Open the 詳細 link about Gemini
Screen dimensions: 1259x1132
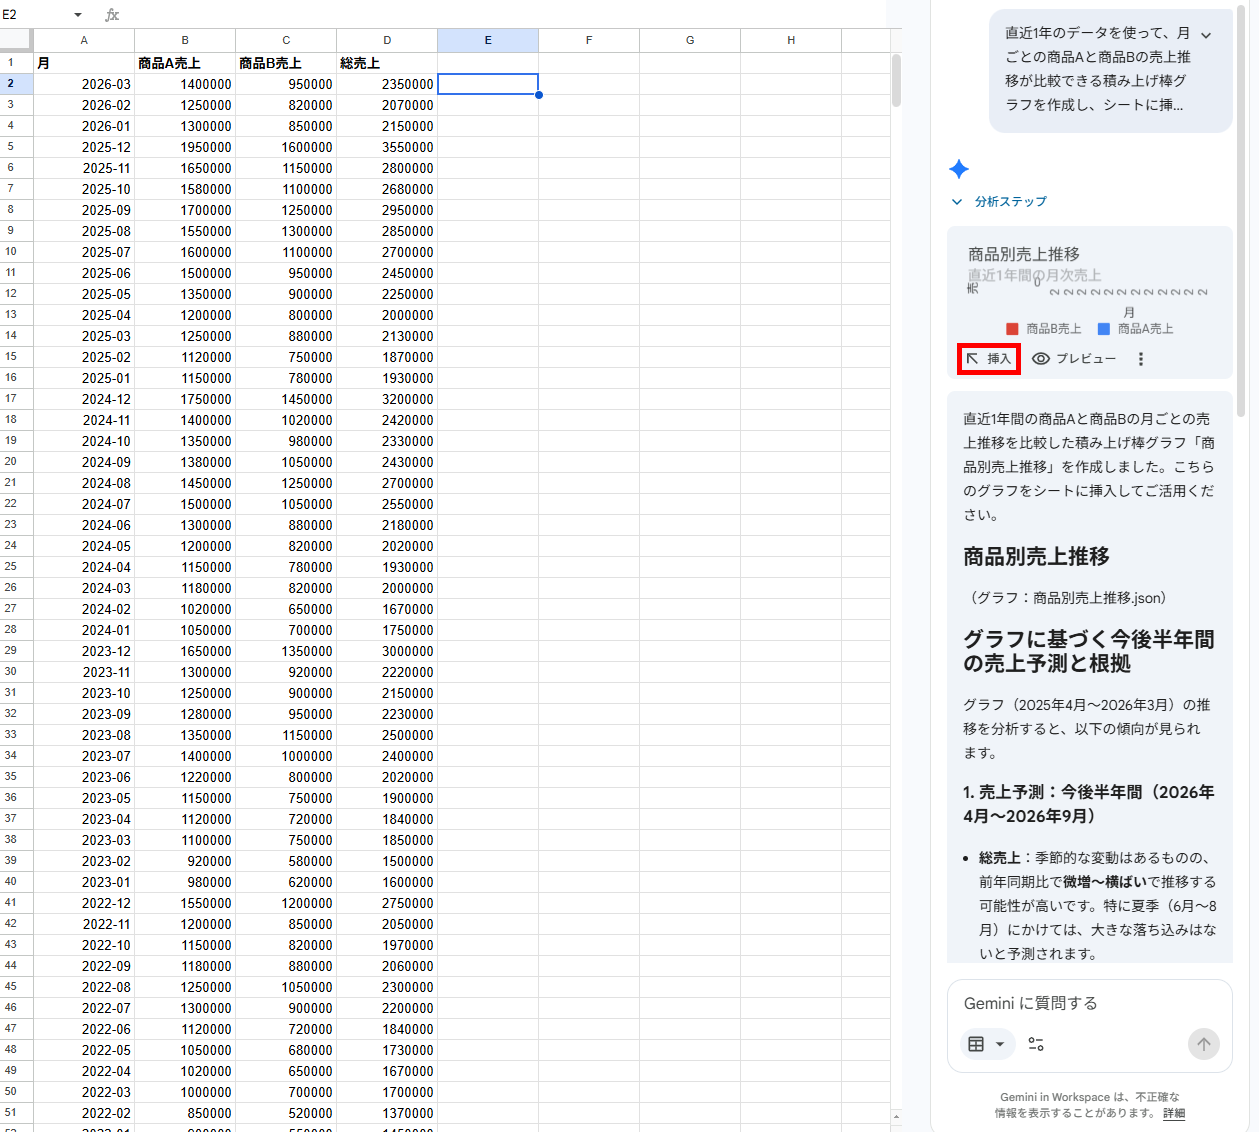point(1174,1113)
